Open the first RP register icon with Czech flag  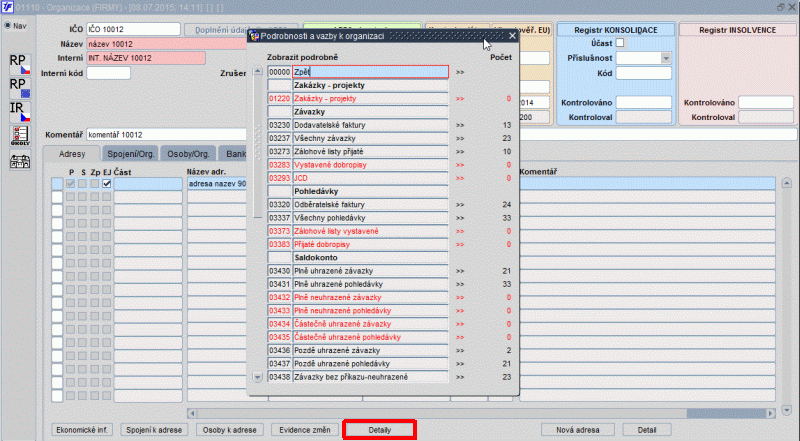click(x=20, y=64)
